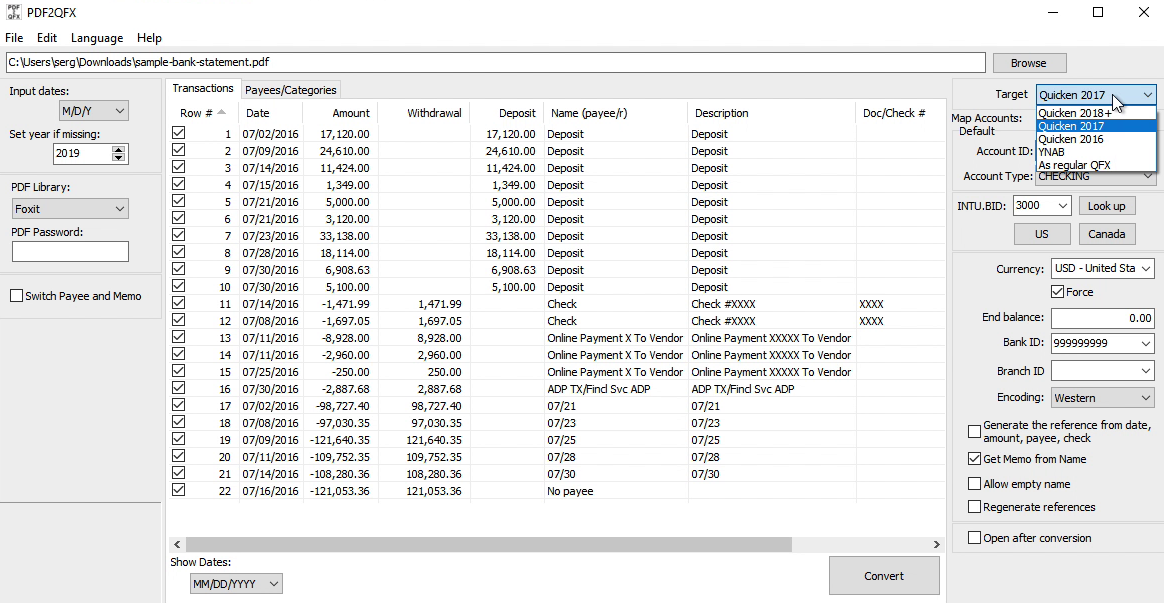Viewport: 1164px width, 603px height.
Task: Click the horizontal scrollbar right arrow
Action: tap(937, 544)
